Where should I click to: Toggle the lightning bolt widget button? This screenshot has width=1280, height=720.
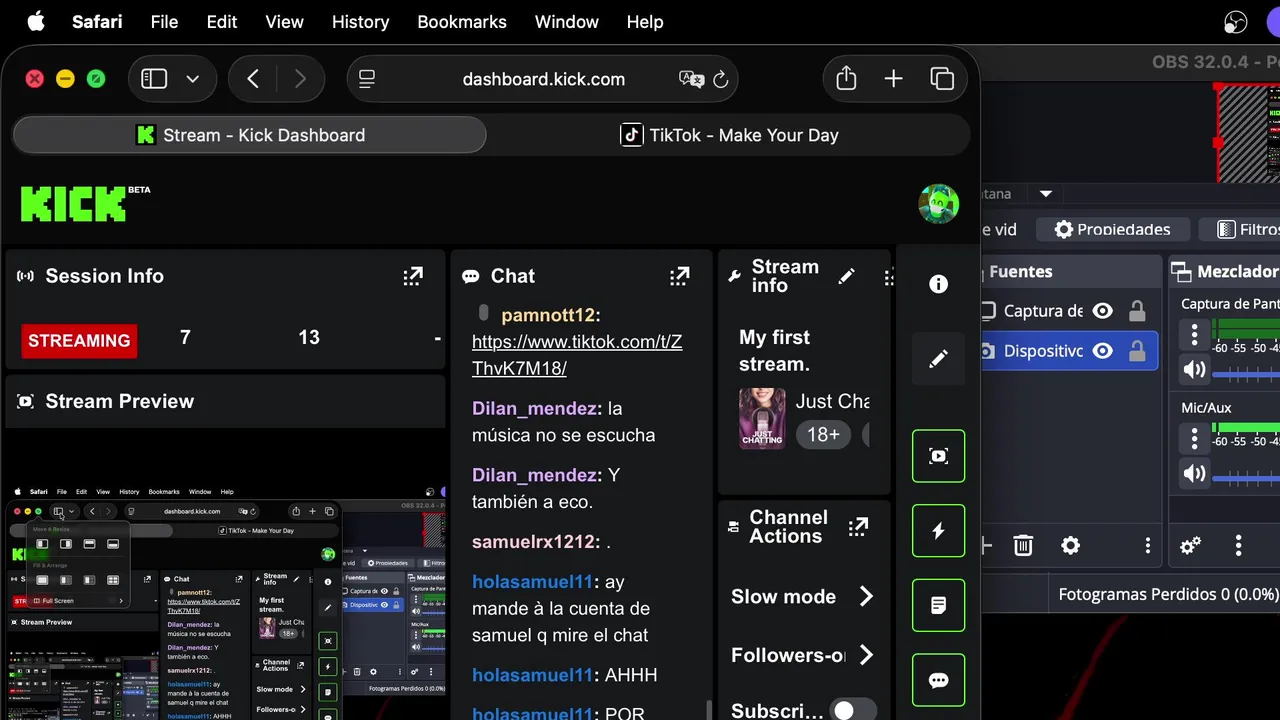(x=938, y=531)
